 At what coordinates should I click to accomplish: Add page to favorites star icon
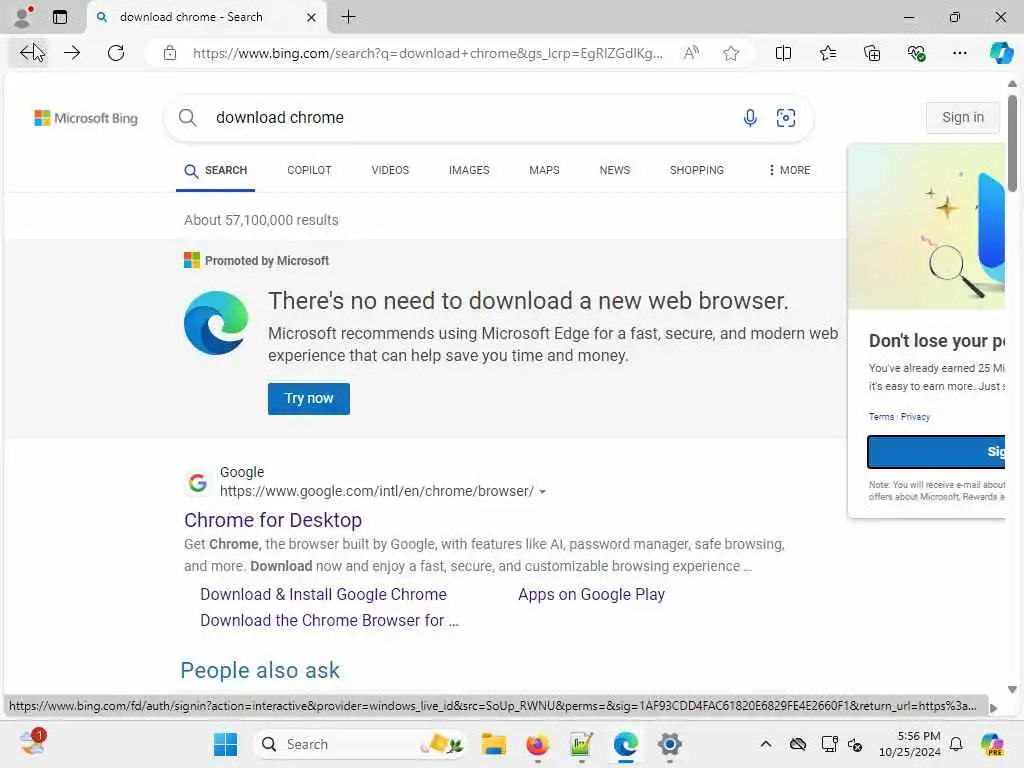tap(731, 53)
